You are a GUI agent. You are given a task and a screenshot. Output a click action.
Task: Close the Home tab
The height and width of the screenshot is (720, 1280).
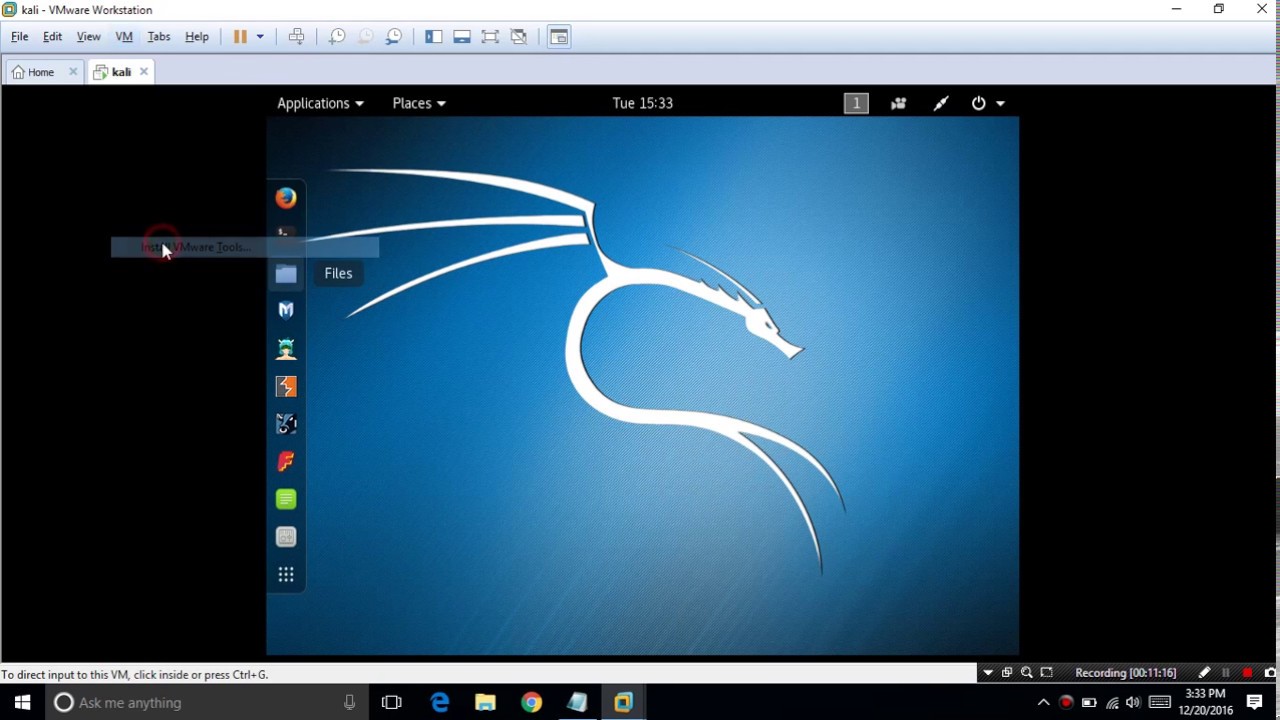point(73,72)
